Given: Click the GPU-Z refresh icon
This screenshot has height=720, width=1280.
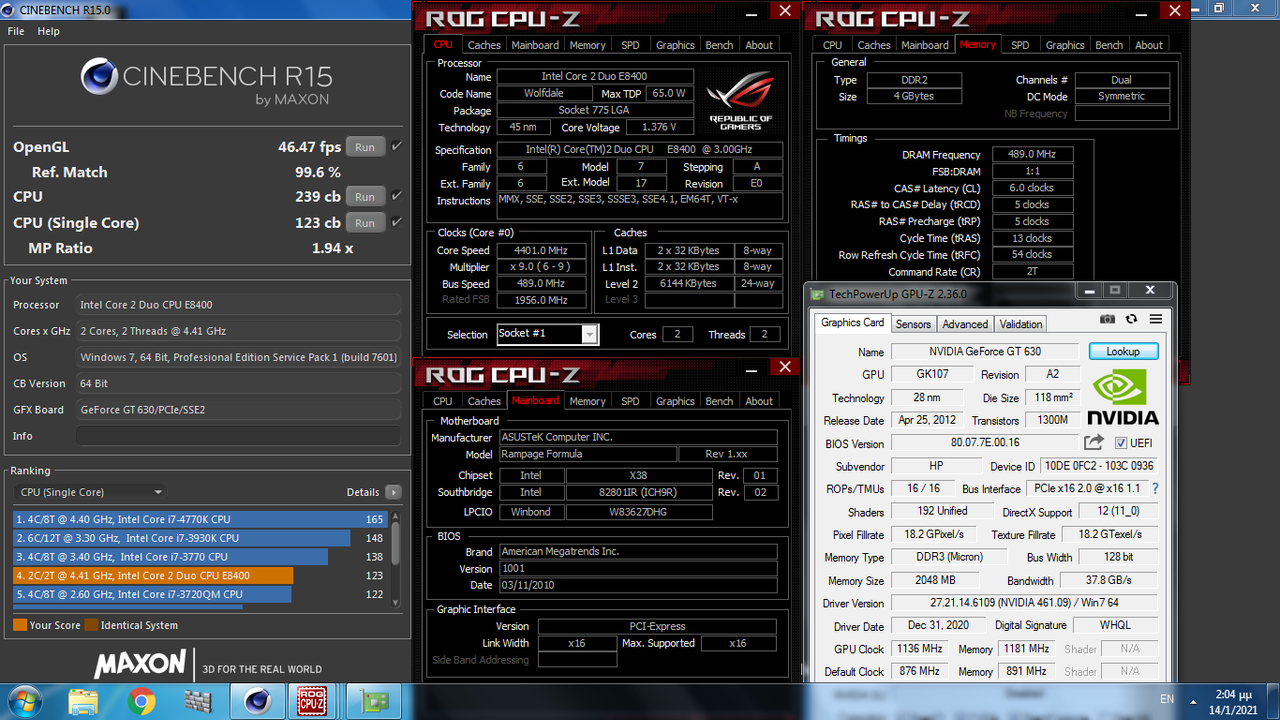Looking at the screenshot, I should tap(1131, 319).
